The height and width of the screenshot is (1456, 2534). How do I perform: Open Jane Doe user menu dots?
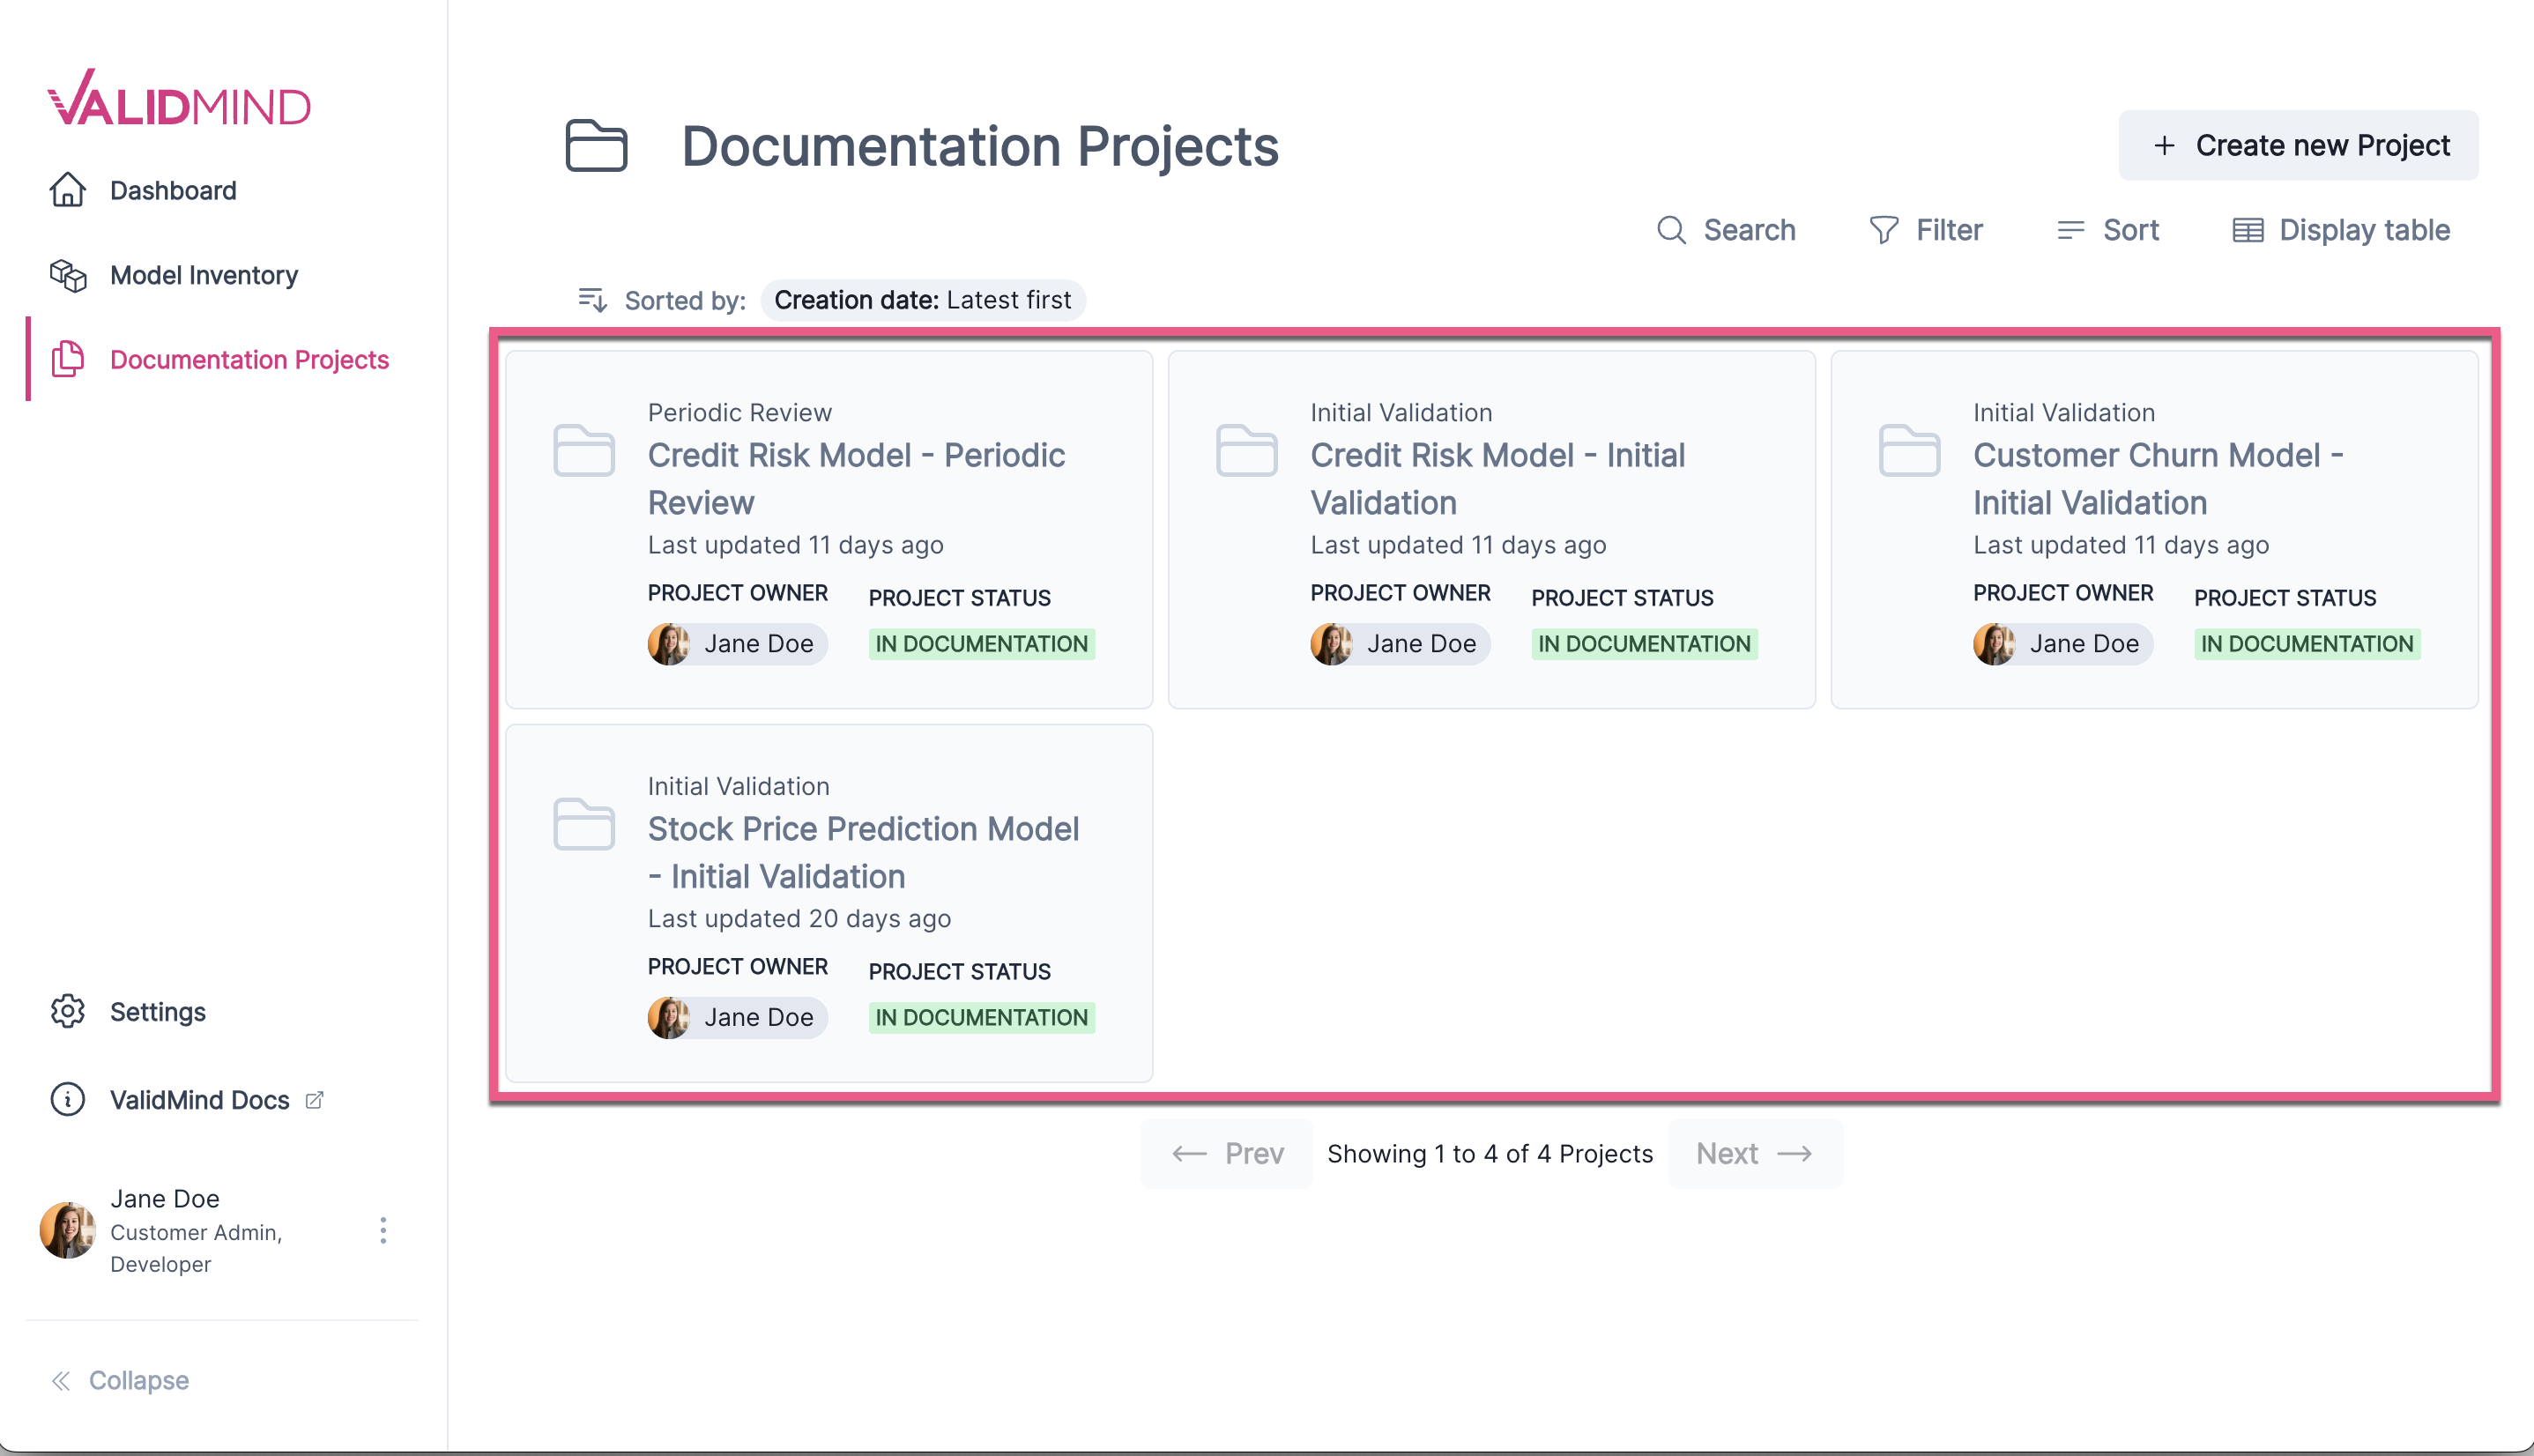coord(383,1230)
